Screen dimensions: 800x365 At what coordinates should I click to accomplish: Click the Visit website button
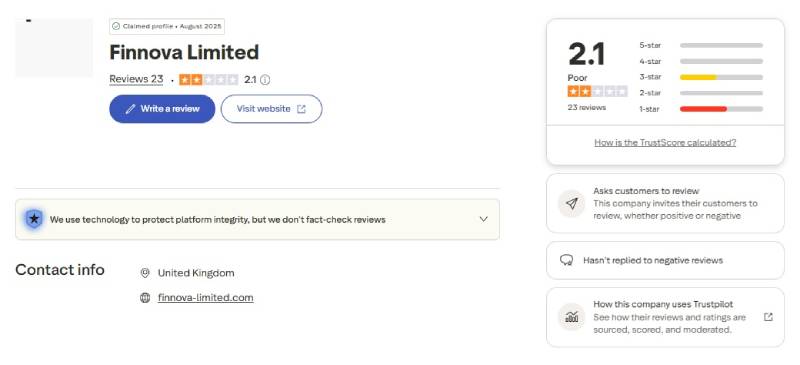click(271, 109)
